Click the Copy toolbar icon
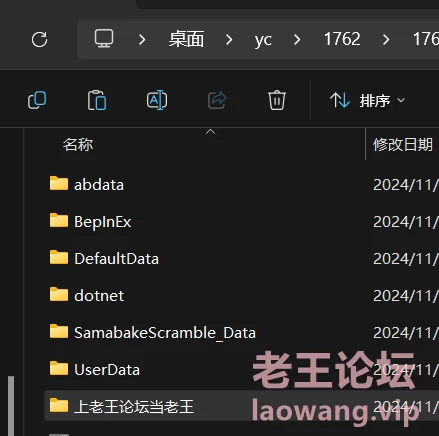The height and width of the screenshot is (436, 439). [37, 100]
